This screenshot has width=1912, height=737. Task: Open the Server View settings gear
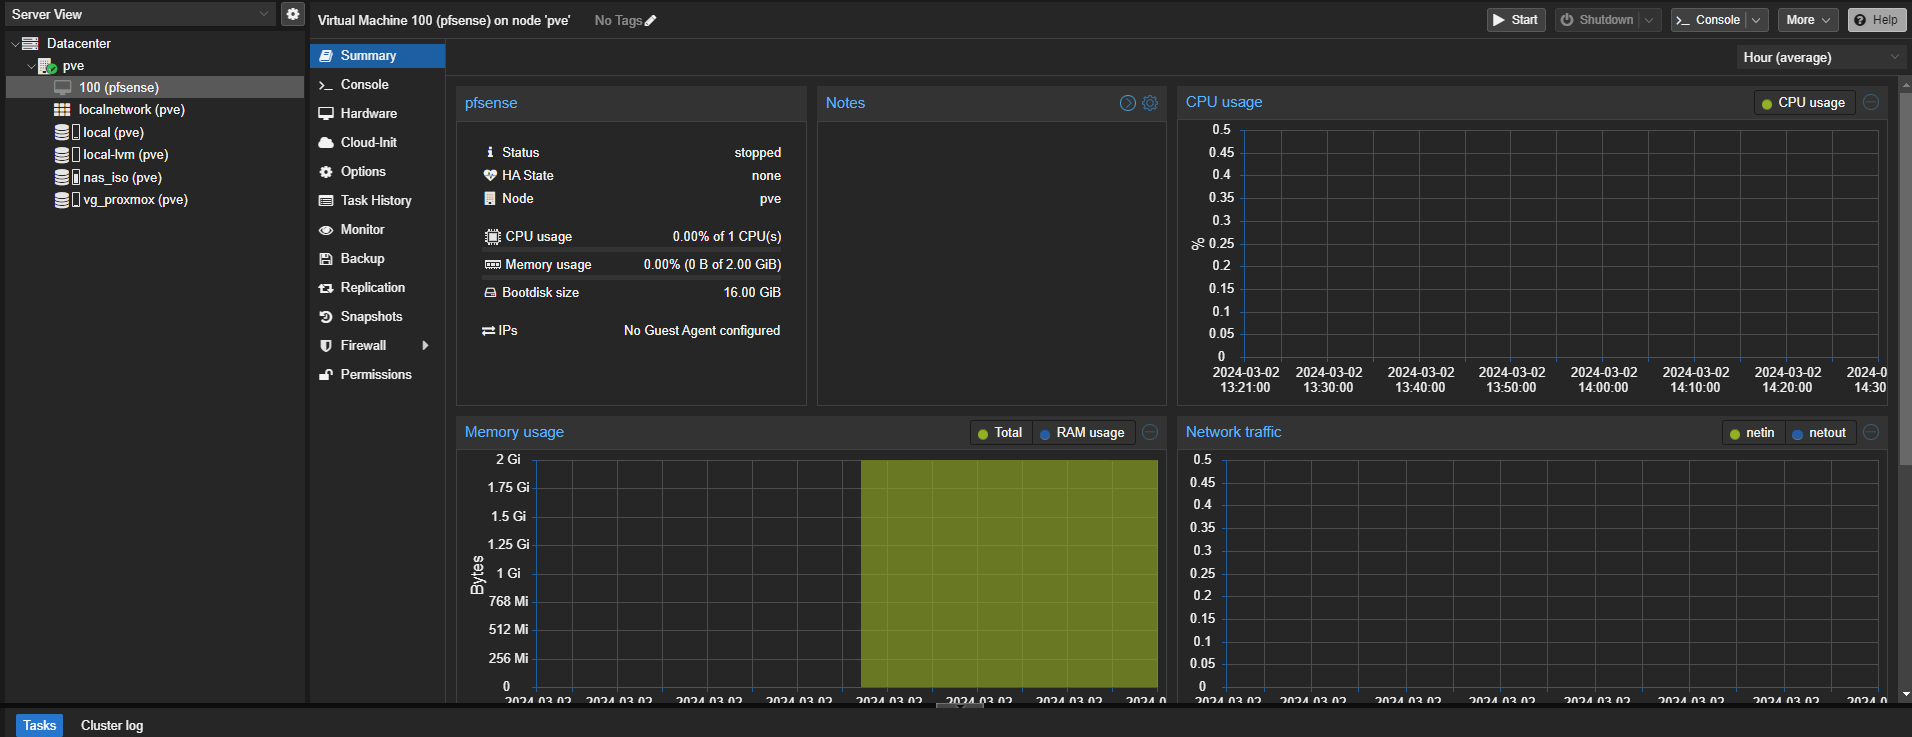[292, 14]
